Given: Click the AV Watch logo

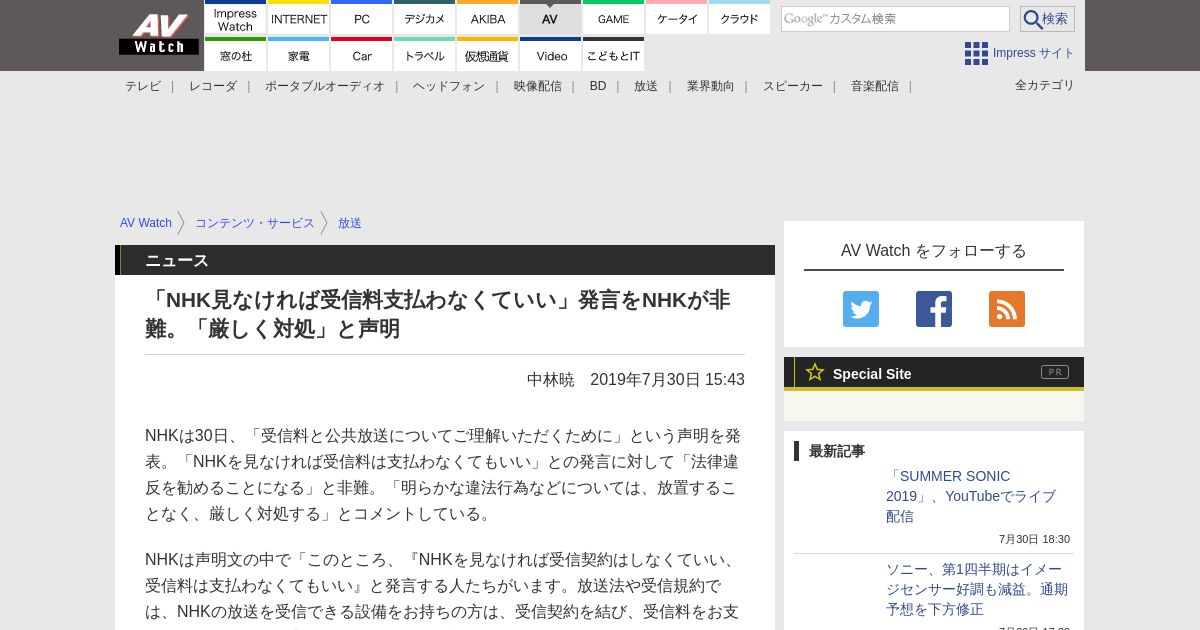Looking at the screenshot, I should point(159,34).
